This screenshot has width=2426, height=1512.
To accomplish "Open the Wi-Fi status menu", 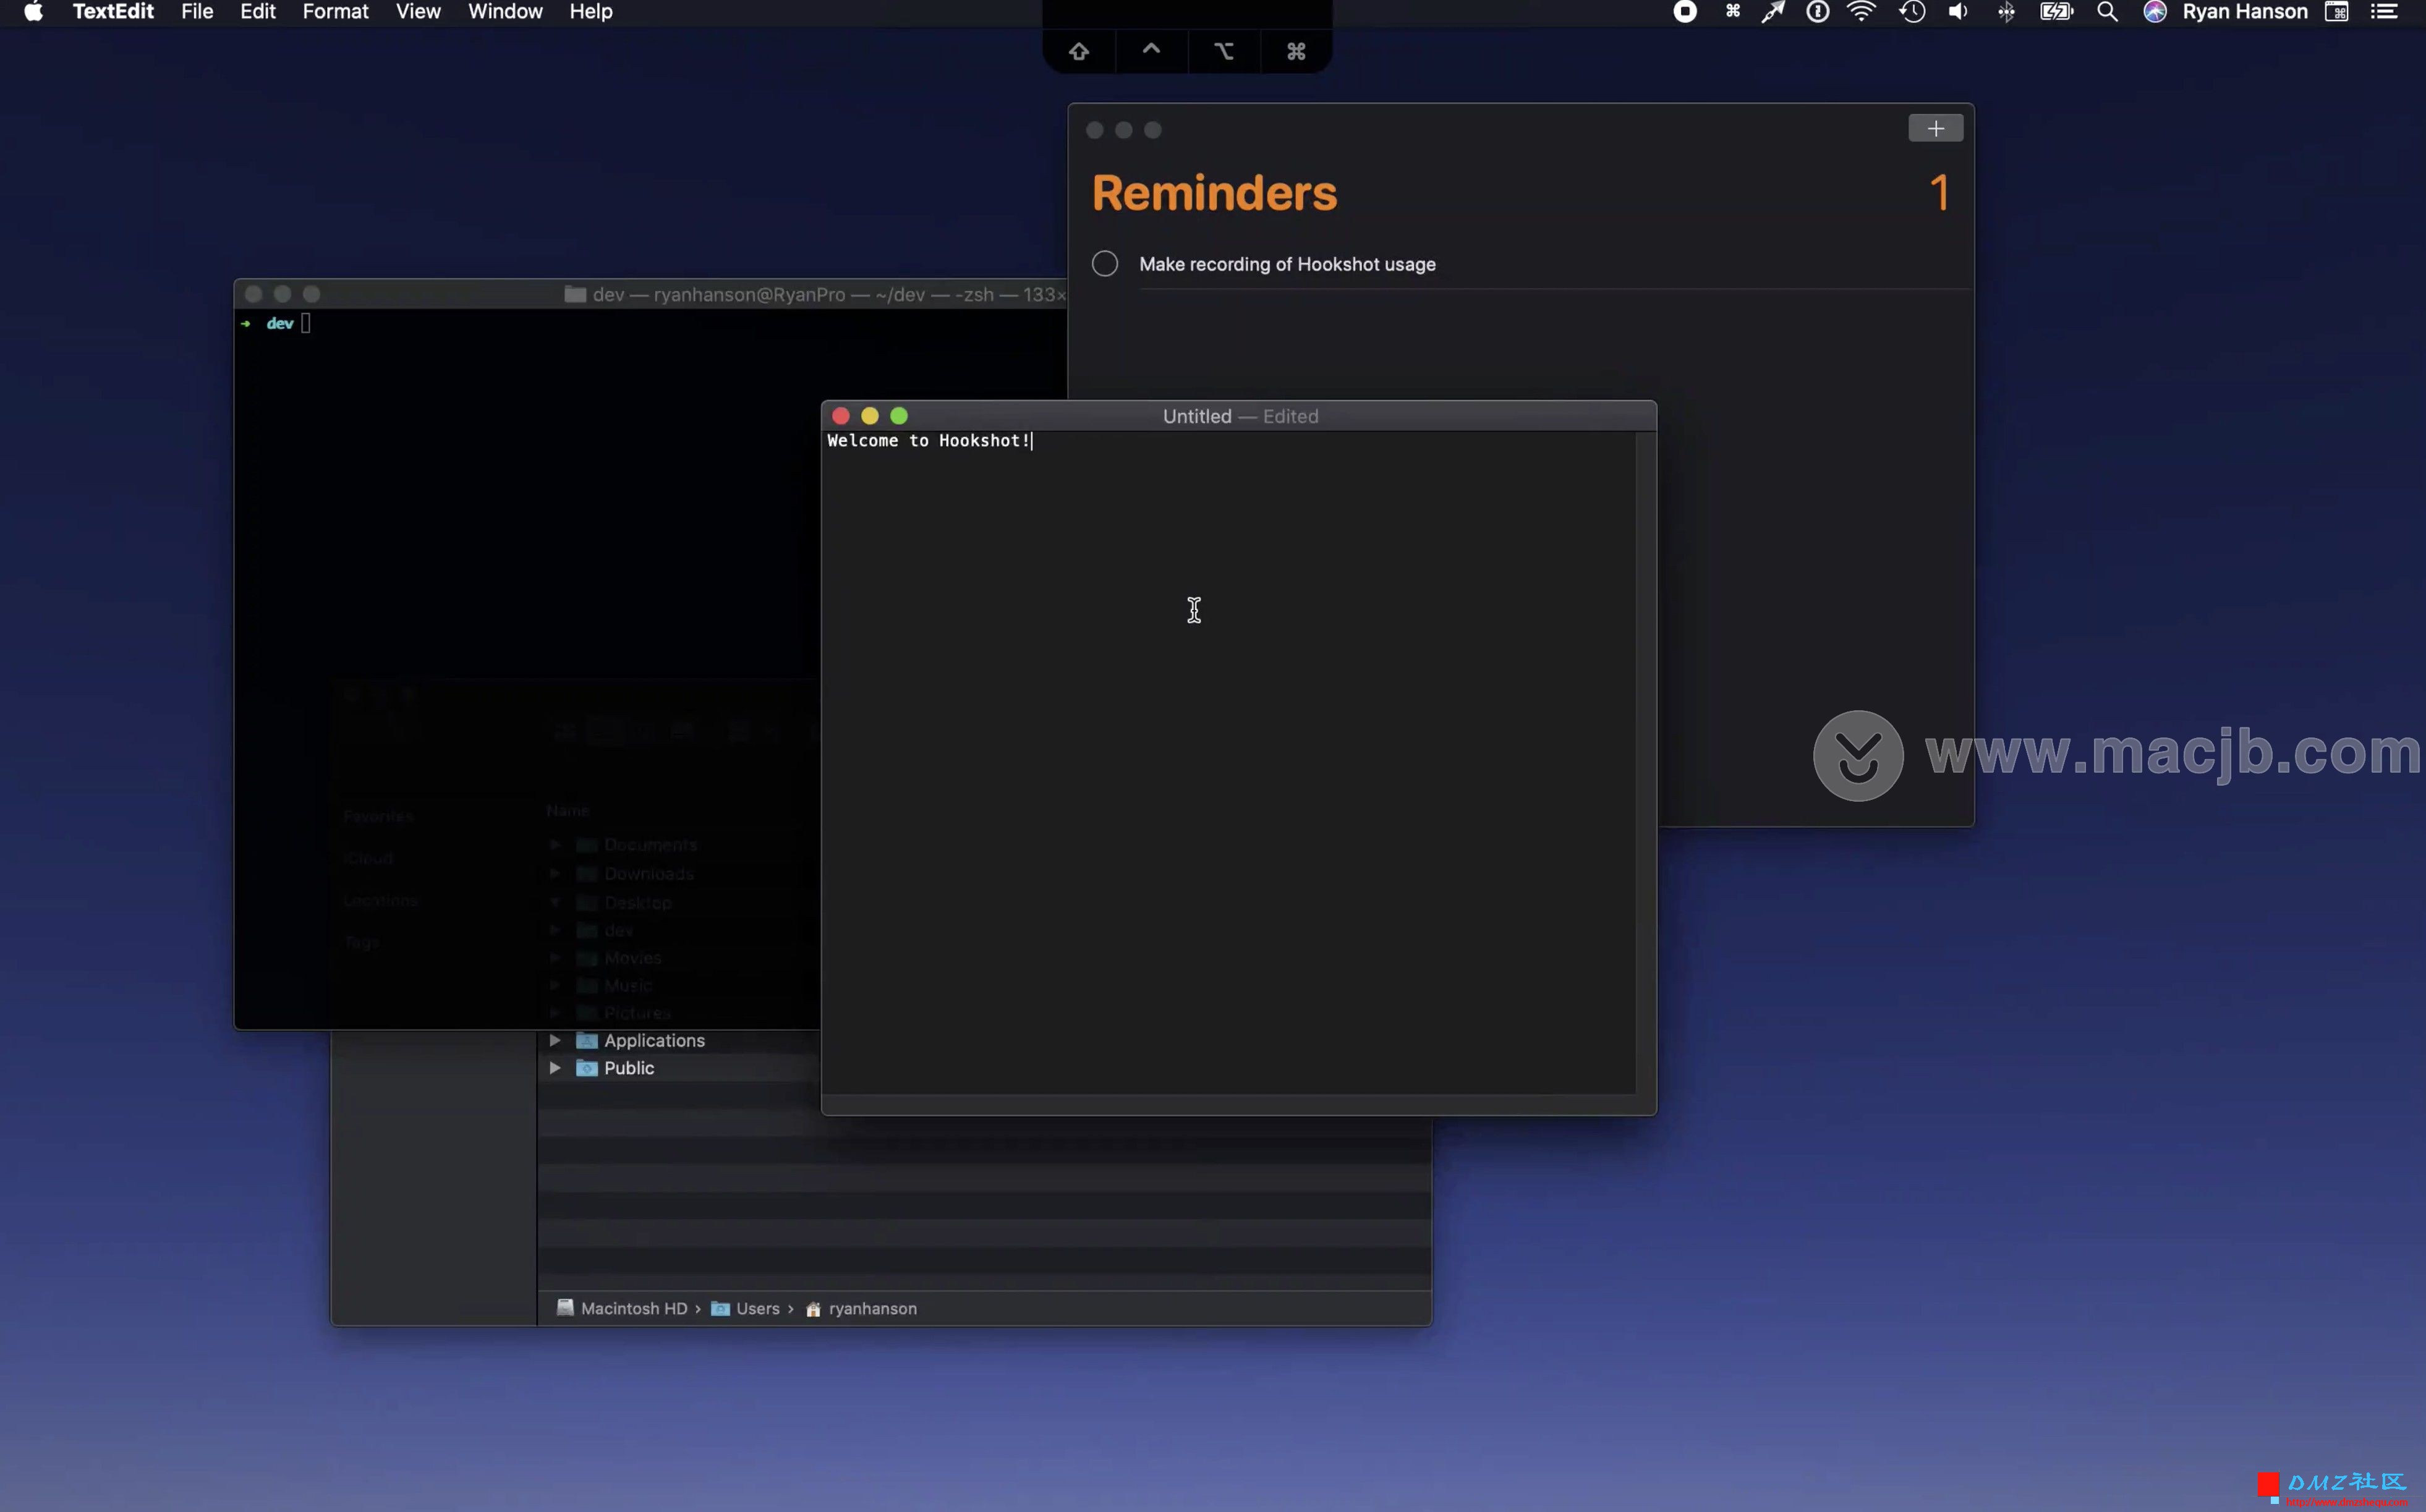I will pos(1861,12).
